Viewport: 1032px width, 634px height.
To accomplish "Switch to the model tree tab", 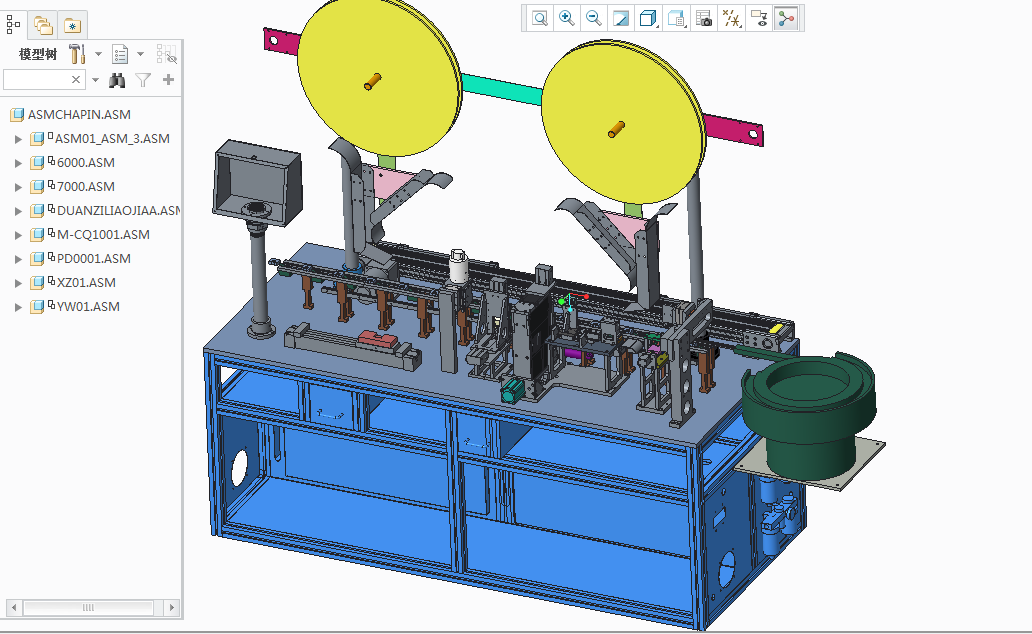I will (x=13, y=25).
